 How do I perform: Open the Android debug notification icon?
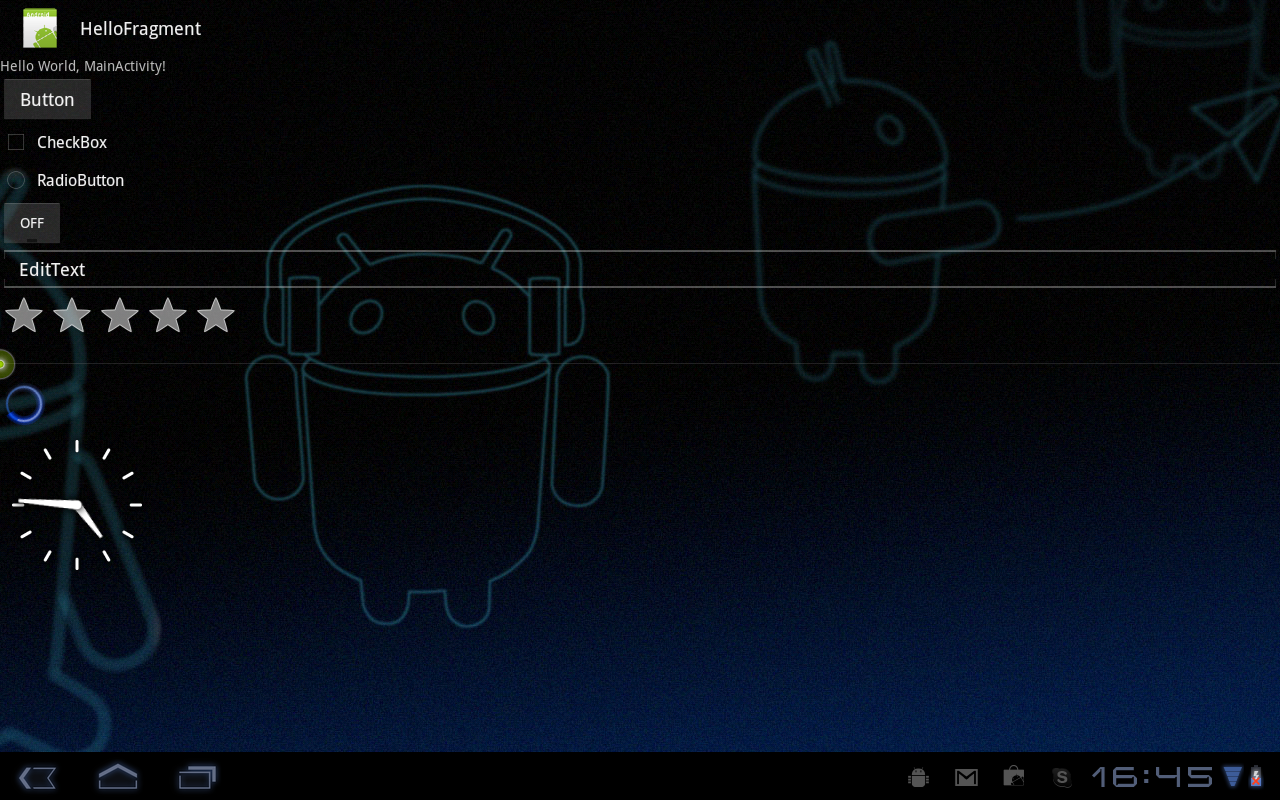[918, 777]
